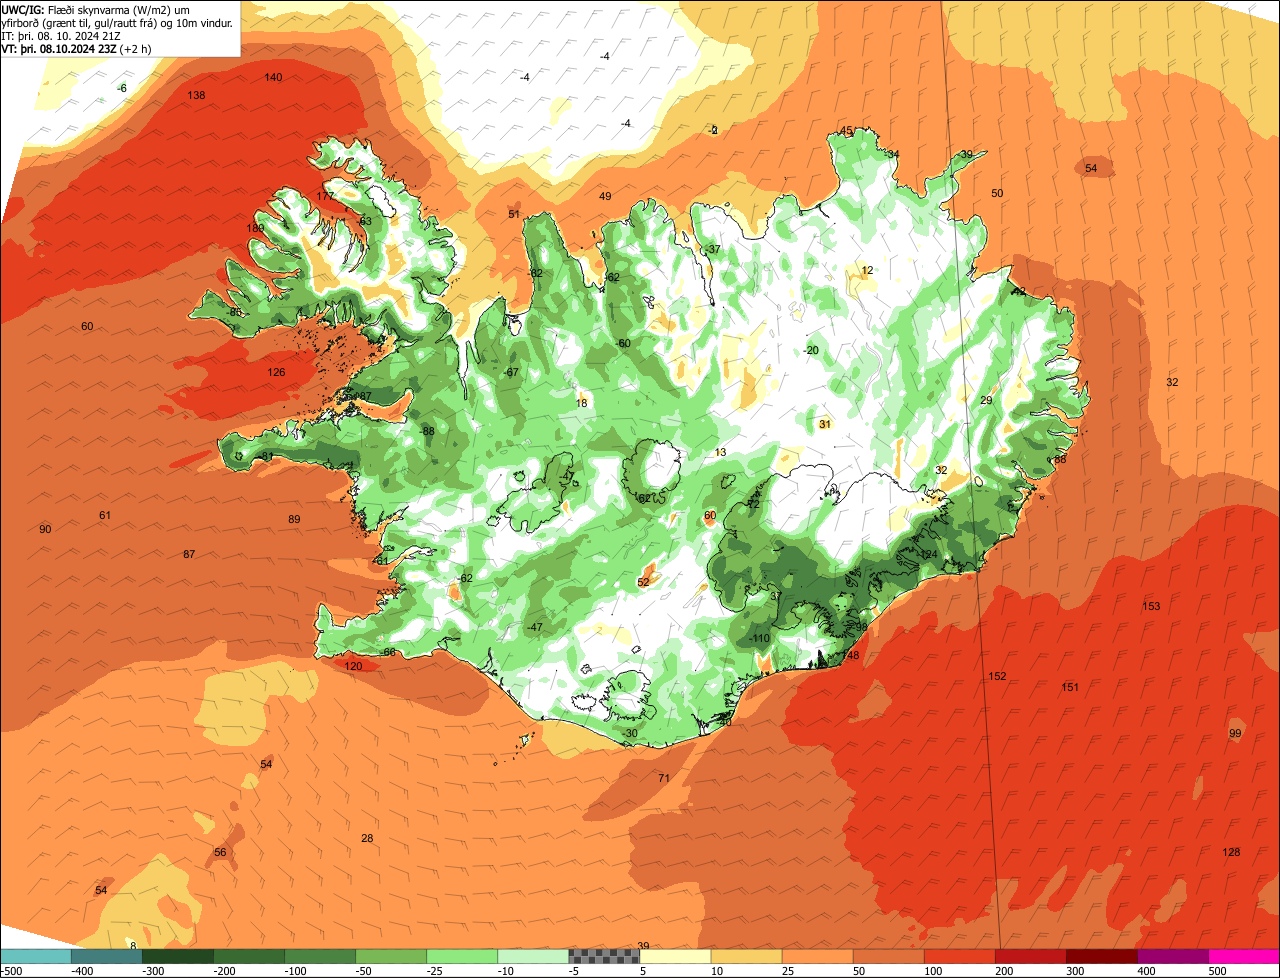This screenshot has width=1280, height=978.
Task: Click the map value '13' in central Iceland
Action: click(x=721, y=453)
